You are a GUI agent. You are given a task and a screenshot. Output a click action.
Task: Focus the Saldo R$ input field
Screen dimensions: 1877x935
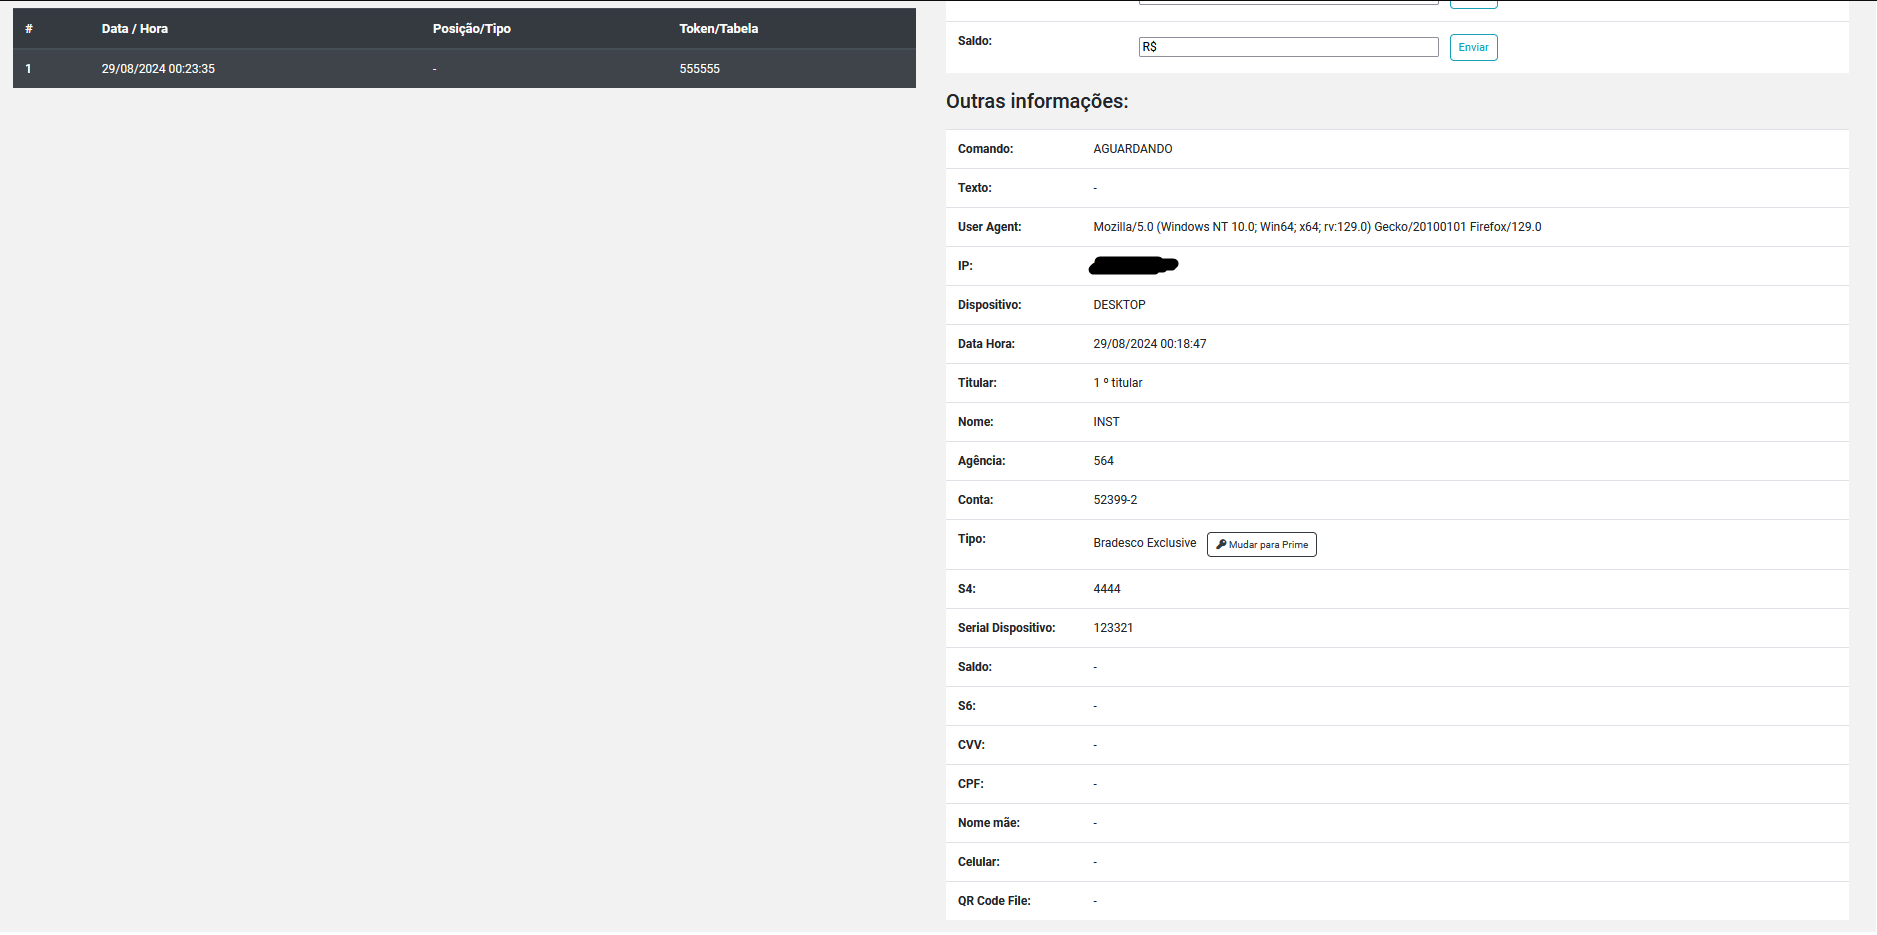[x=1288, y=47]
